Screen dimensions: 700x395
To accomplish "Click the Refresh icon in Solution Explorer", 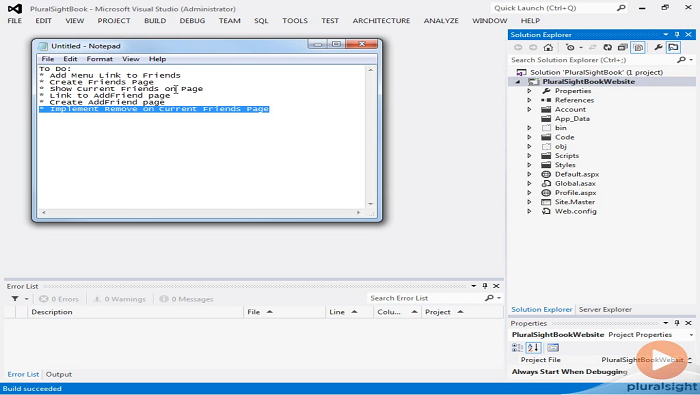I will (x=608, y=47).
